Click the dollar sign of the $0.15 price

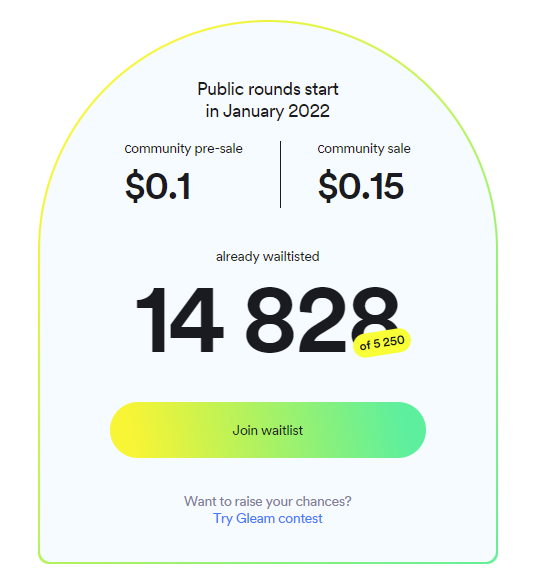[x=328, y=185]
